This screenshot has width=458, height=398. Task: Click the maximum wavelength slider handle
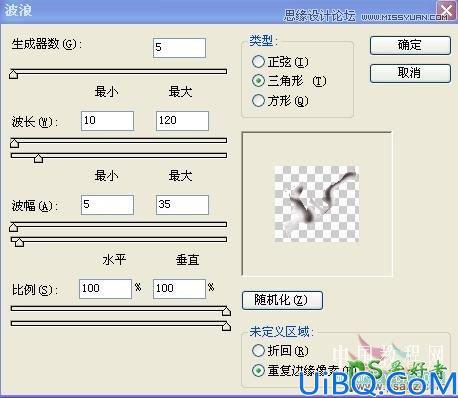[39, 158]
